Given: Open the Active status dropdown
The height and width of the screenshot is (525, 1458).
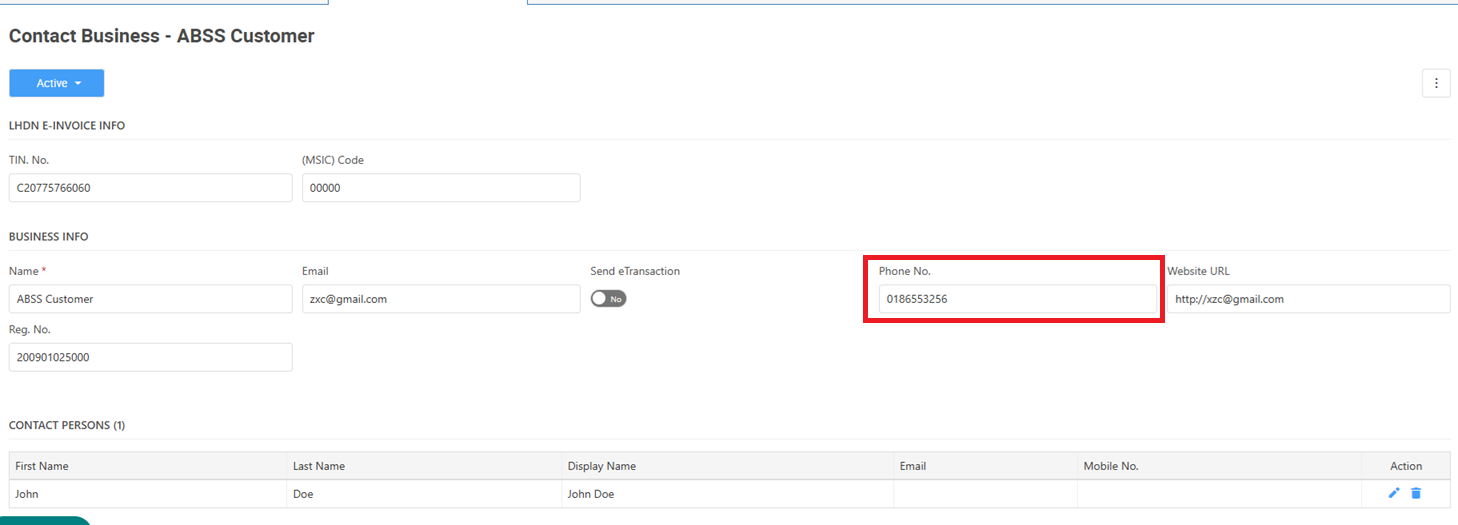Looking at the screenshot, I should (57, 83).
